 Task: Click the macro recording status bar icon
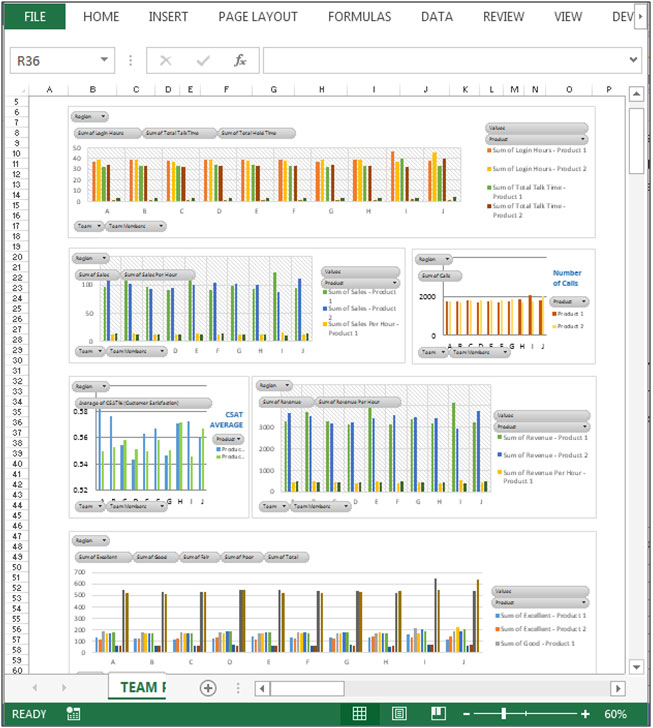click(73, 714)
